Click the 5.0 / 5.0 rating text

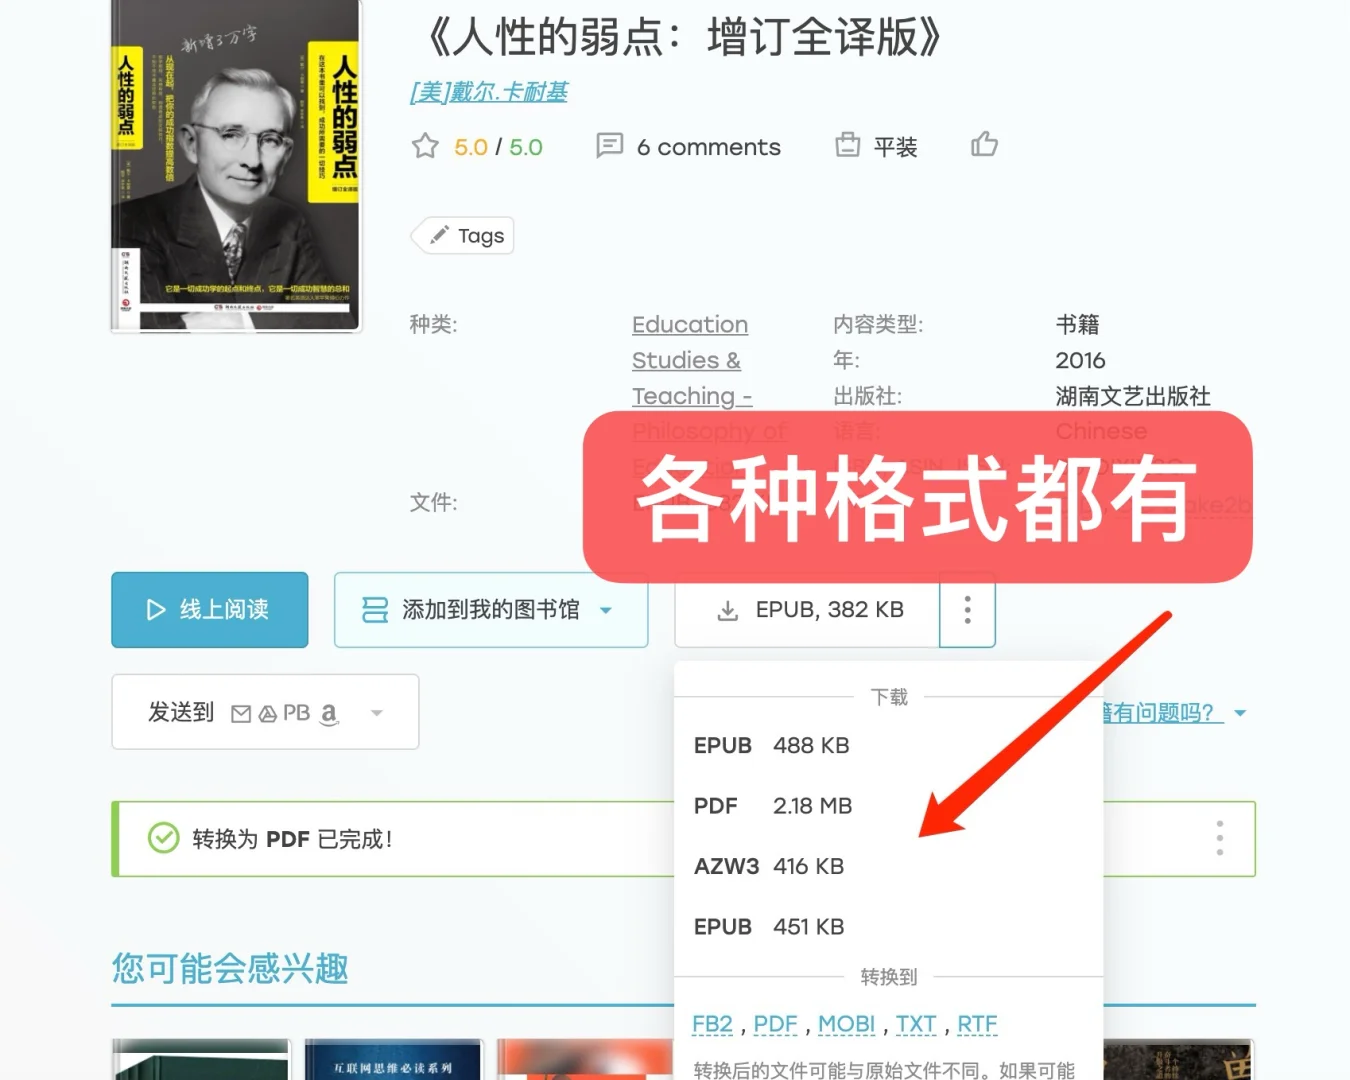(498, 147)
